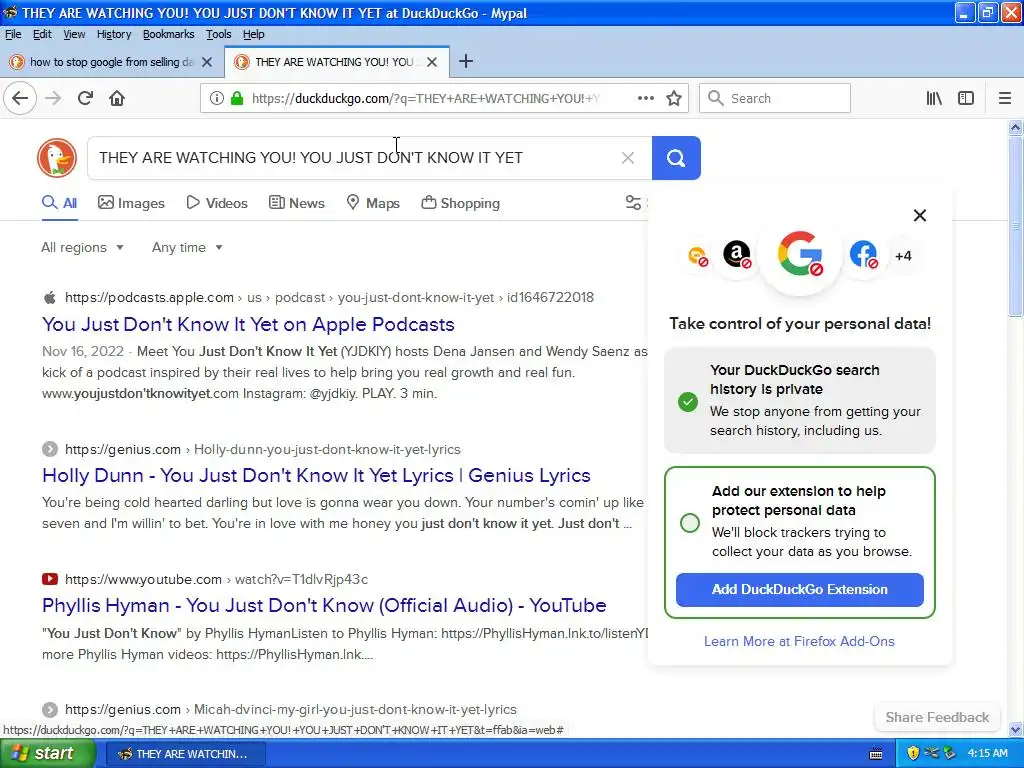
Task: Click the browser Back arrow button
Action: click(20, 99)
